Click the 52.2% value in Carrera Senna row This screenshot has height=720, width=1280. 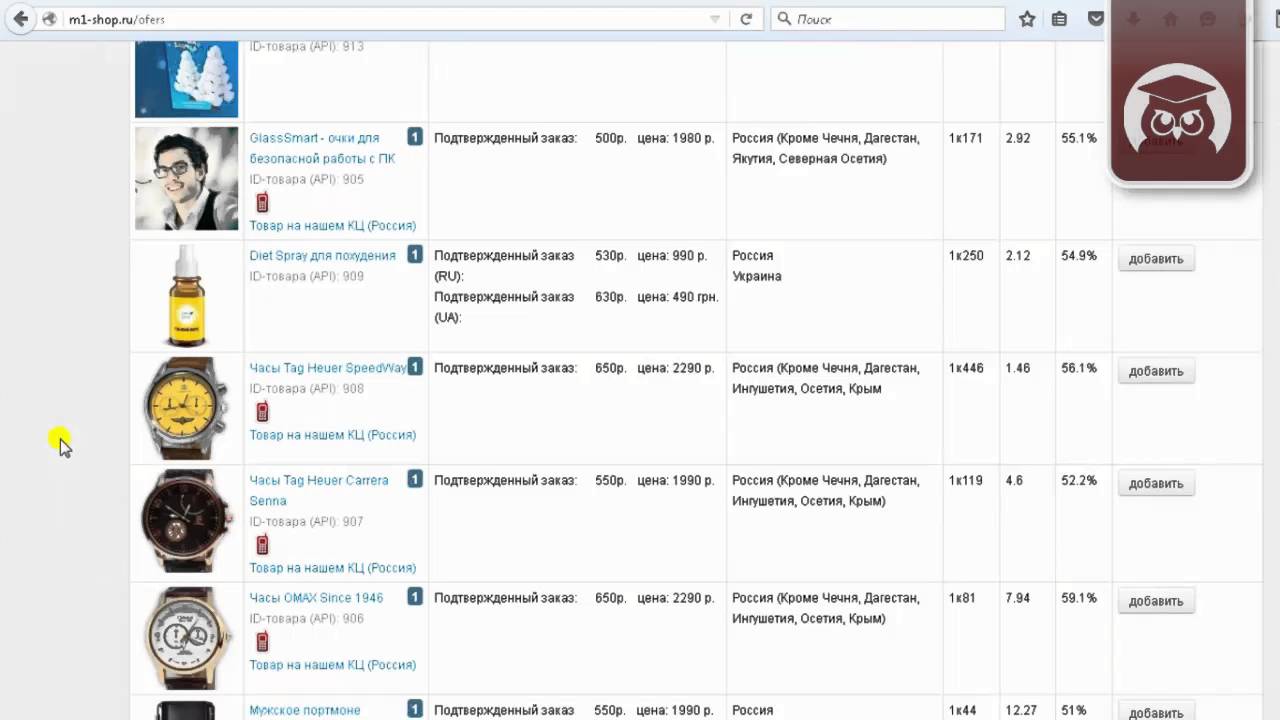coord(1079,480)
